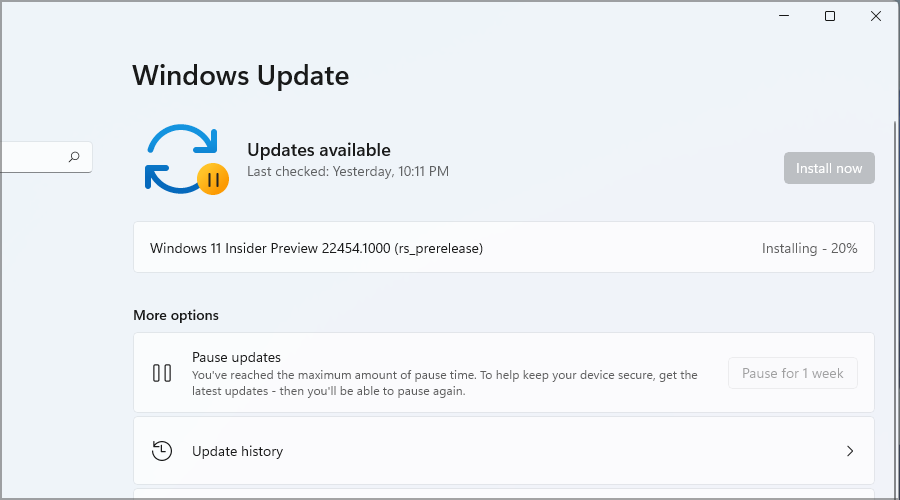Click the pause bars icon beside Pause updates

162,373
